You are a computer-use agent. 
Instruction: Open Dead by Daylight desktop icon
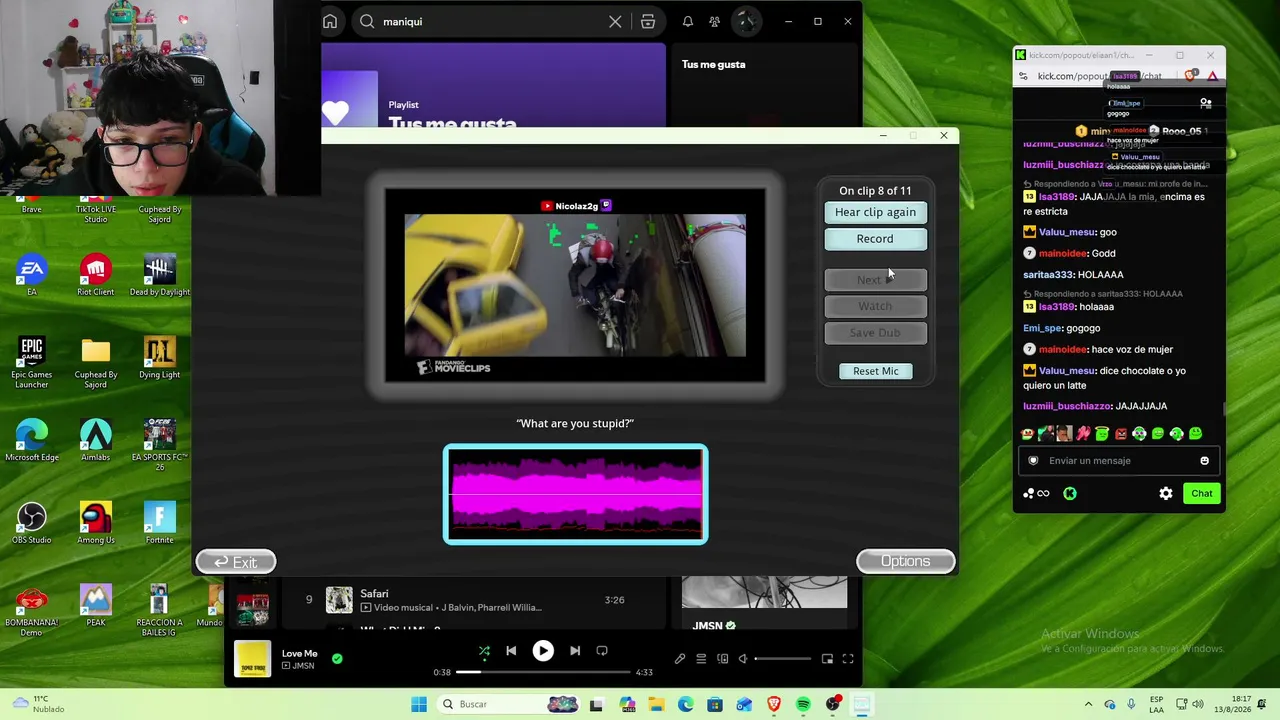[159, 275]
